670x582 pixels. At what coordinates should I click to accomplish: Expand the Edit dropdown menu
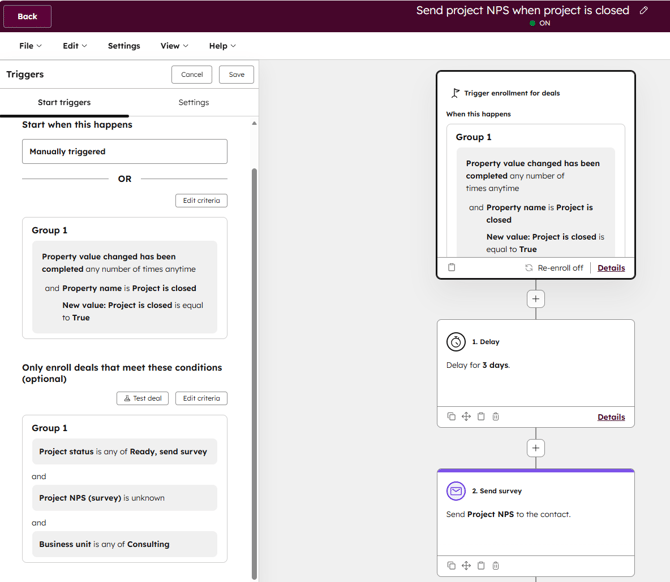pyautogui.click(x=75, y=46)
